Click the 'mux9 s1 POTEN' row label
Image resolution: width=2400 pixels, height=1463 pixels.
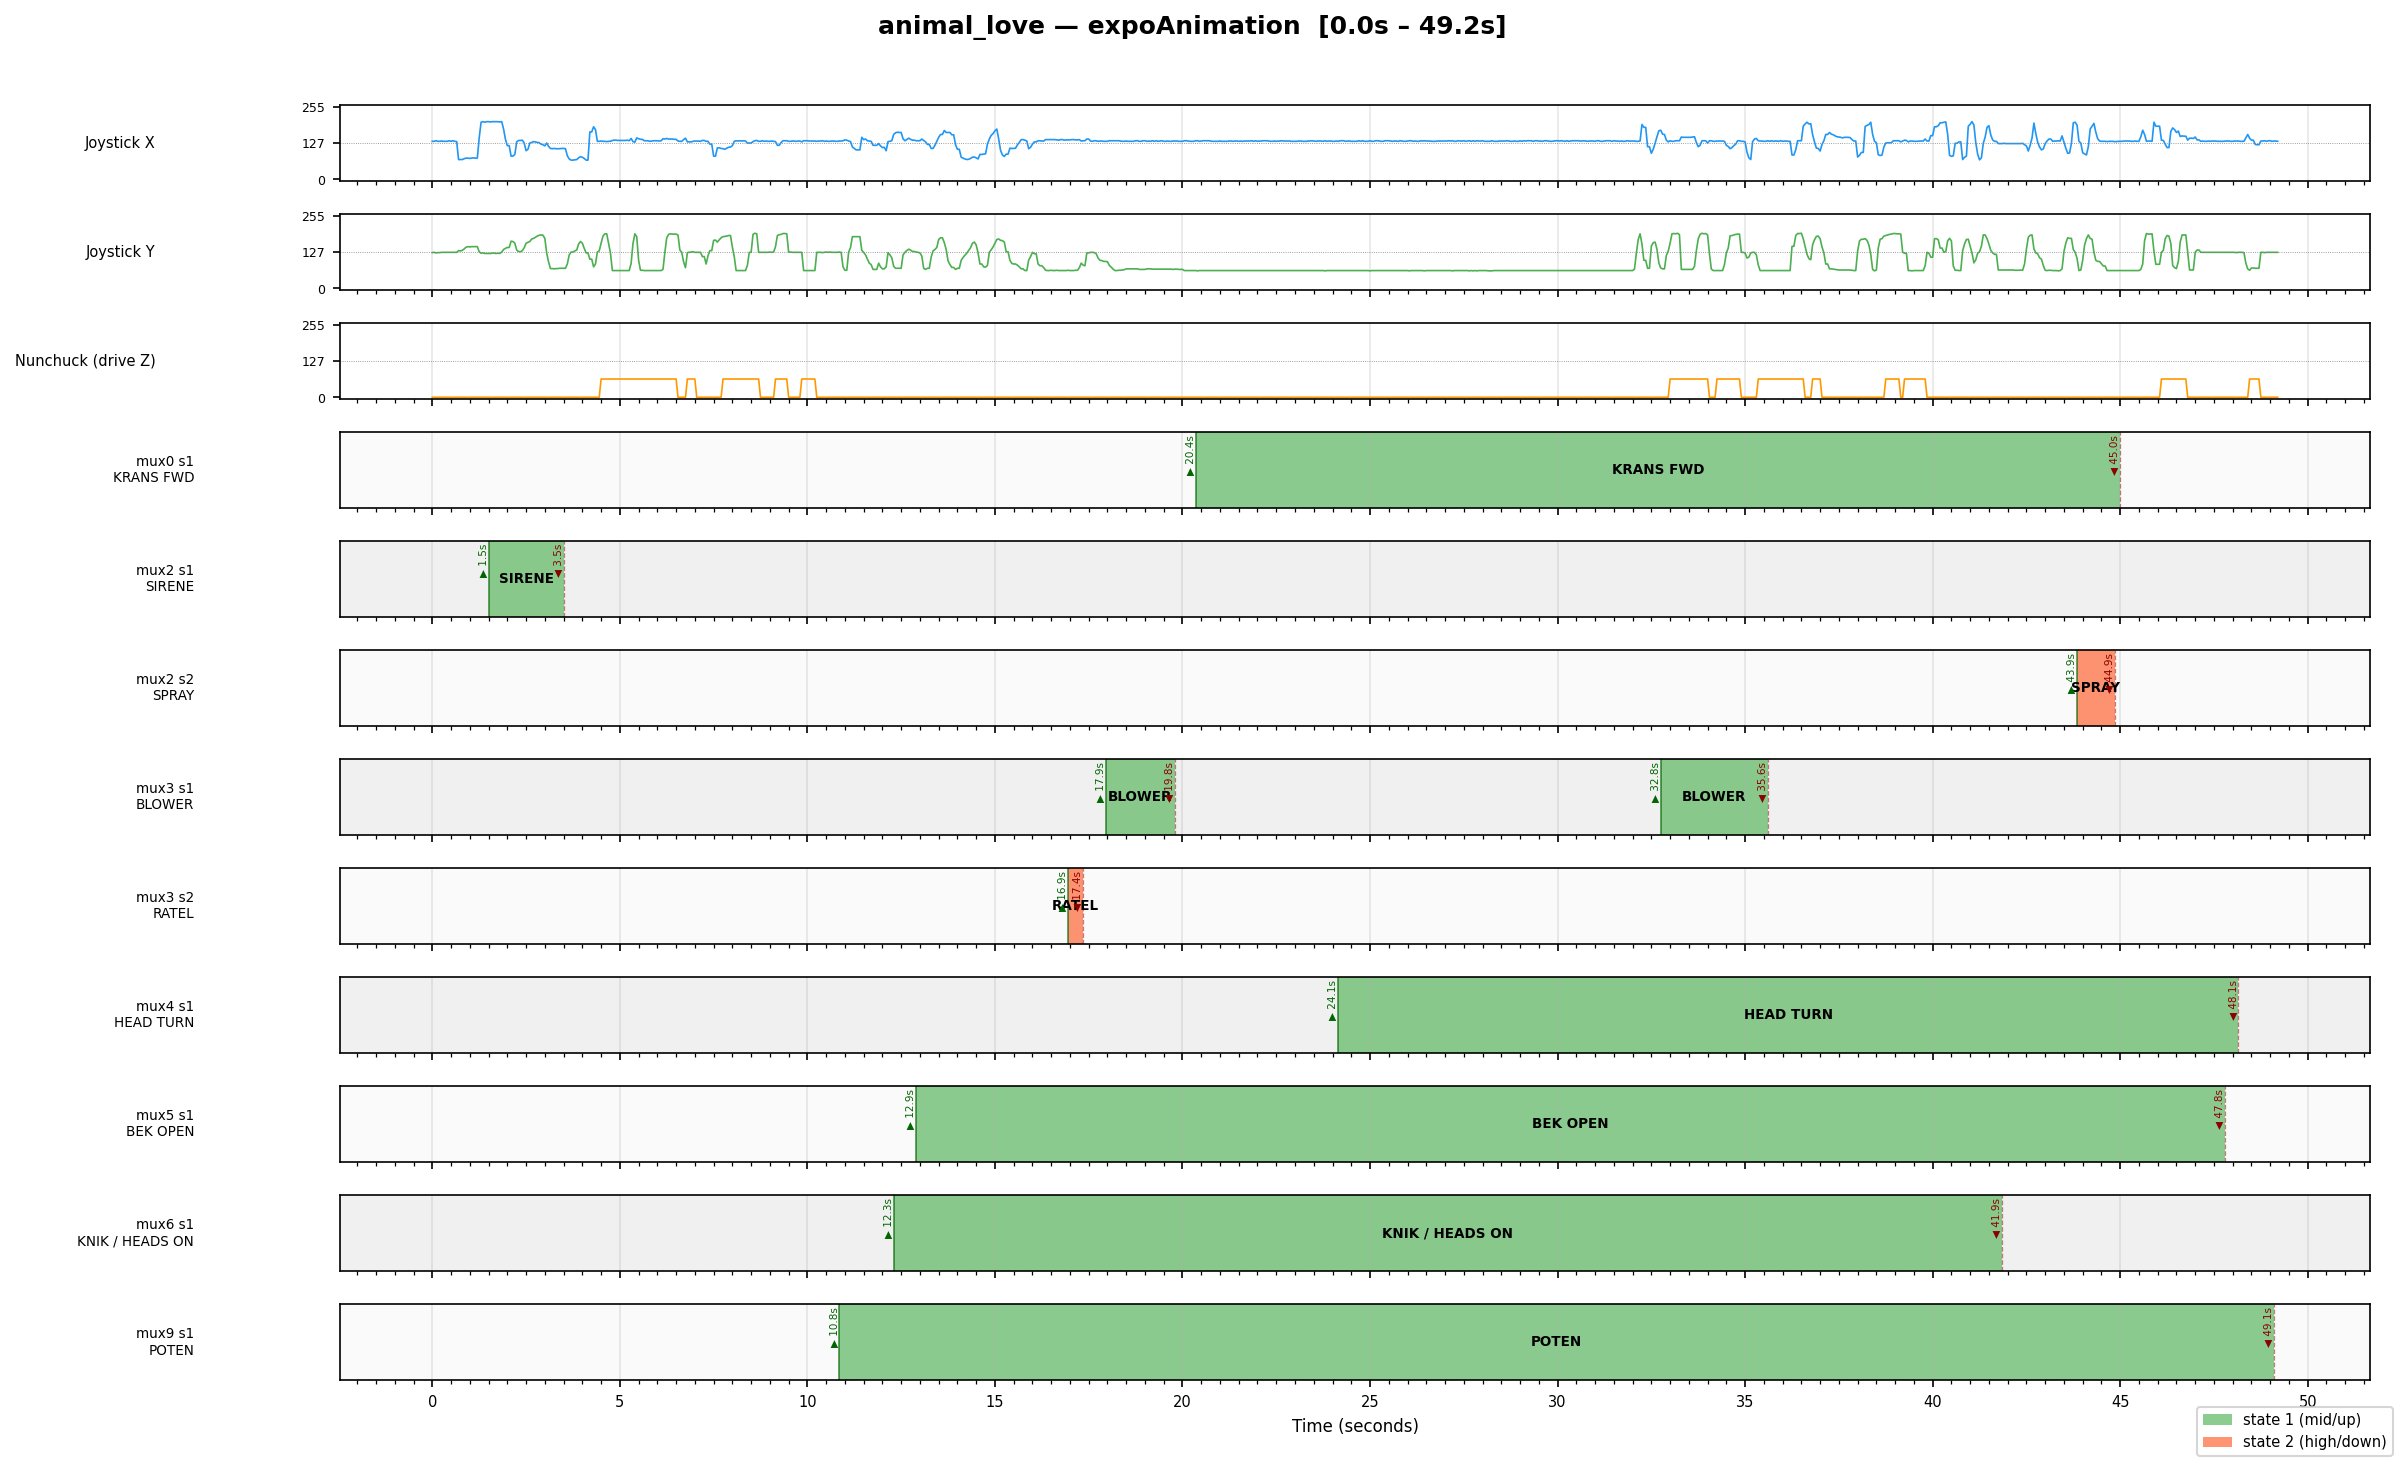tap(165, 1342)
